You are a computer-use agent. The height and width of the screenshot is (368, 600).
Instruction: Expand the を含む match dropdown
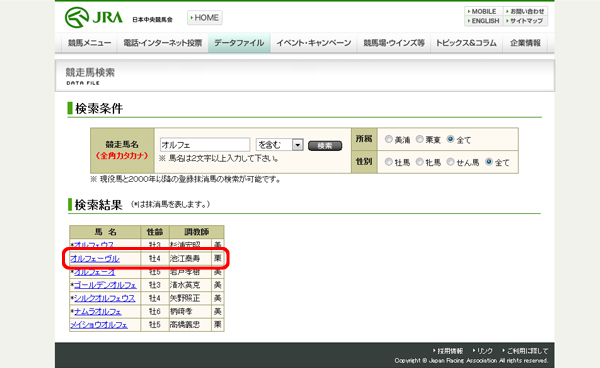(280, 145)
